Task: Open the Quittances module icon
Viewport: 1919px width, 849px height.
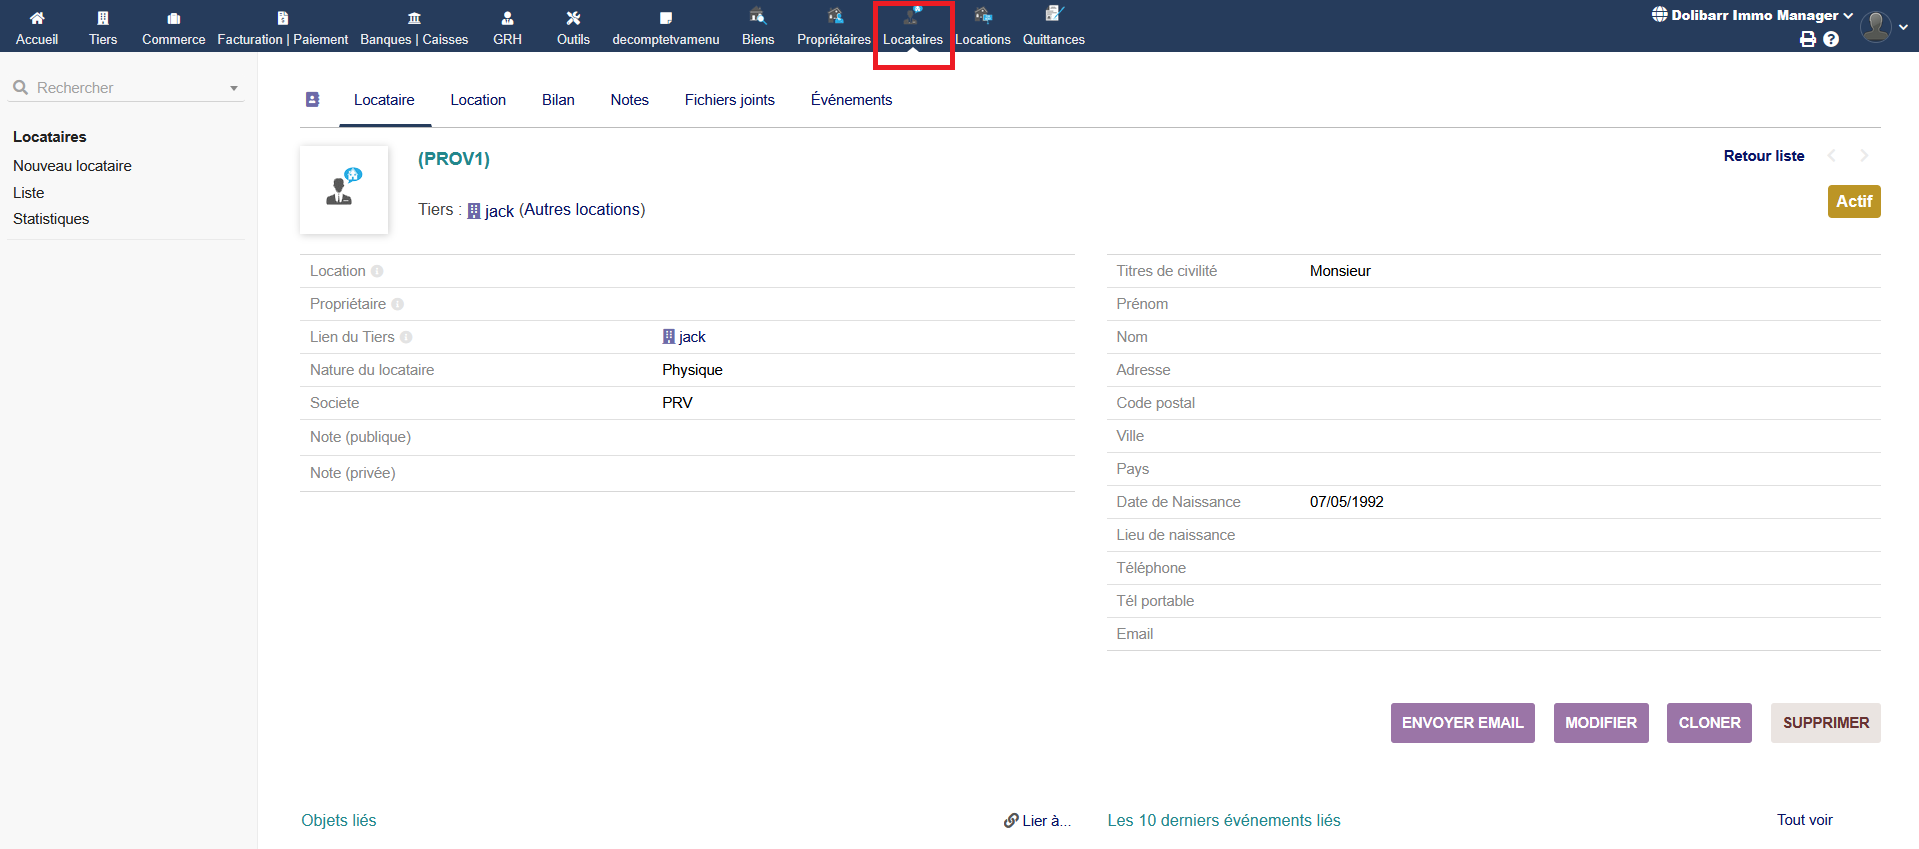Action: [1053, 15]
